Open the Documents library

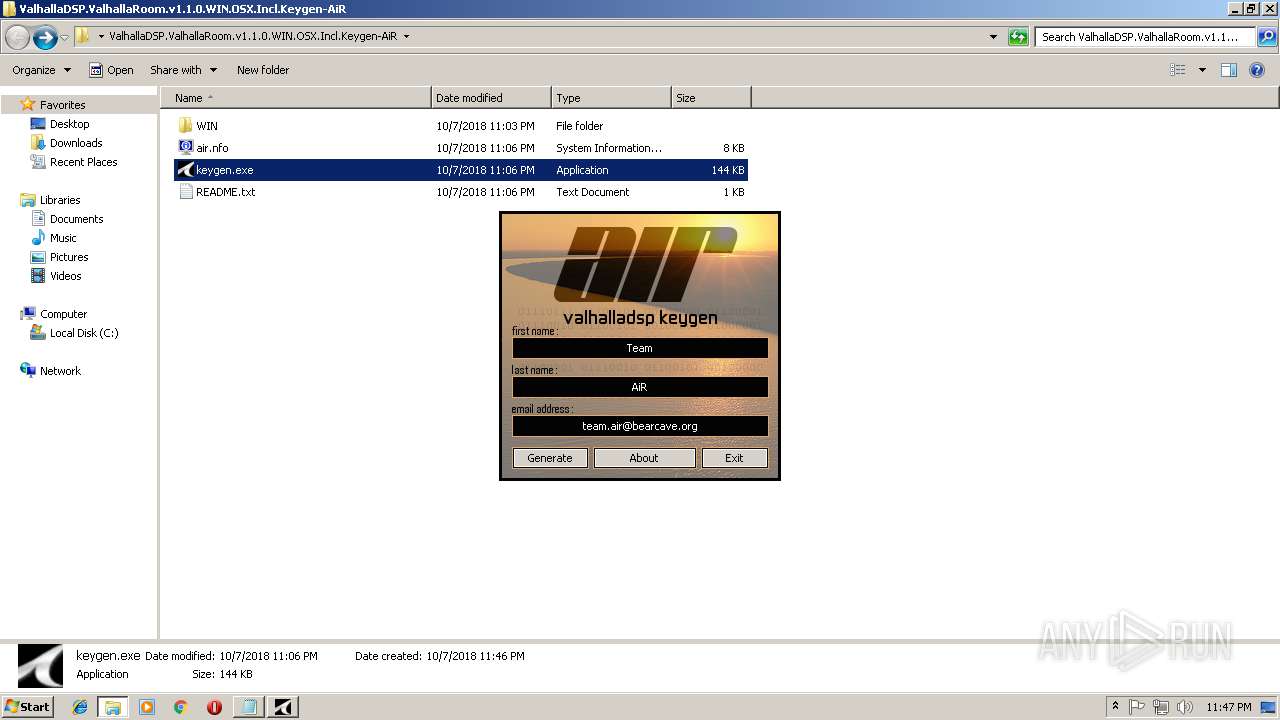(x=76, y=219)
